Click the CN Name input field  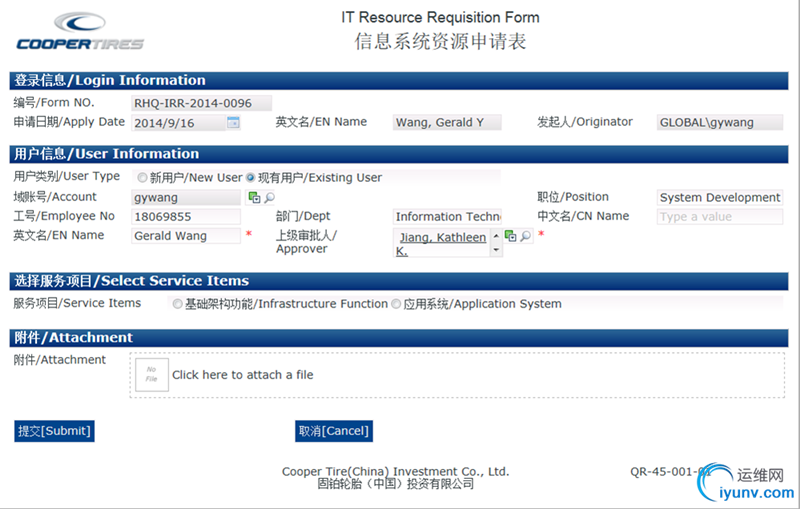click(719, 217)
